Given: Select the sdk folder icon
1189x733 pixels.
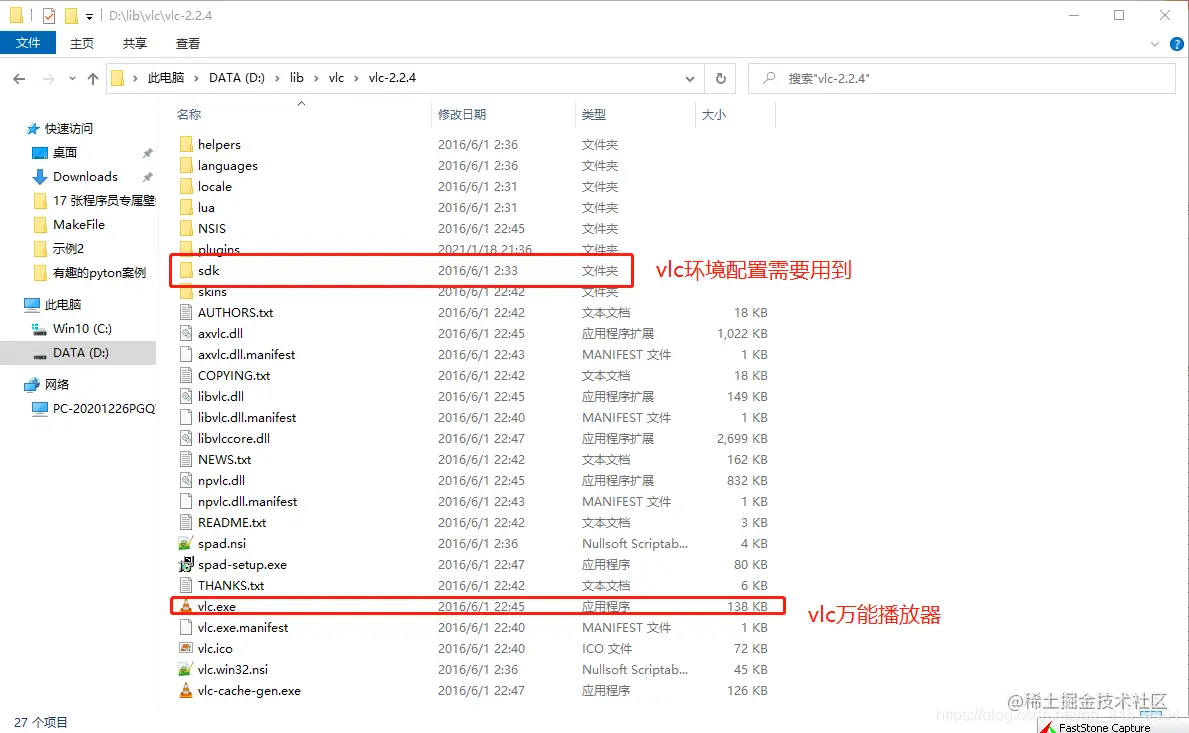Looking at the screenshot, I should tap(186, 271).
